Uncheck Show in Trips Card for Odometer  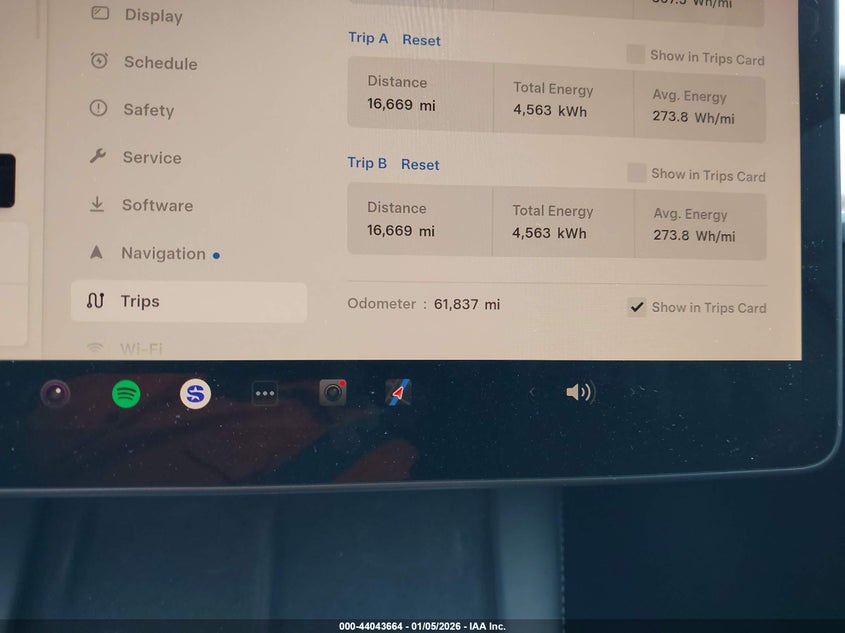637,308
